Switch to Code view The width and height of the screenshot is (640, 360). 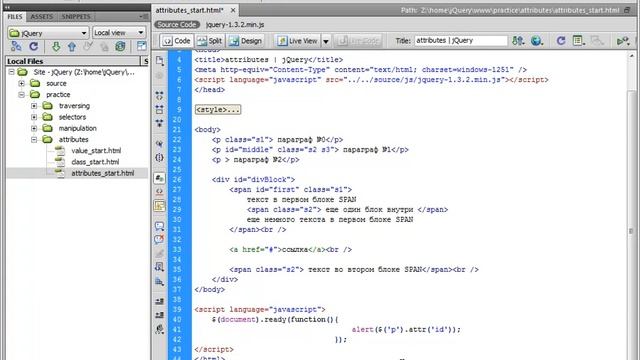point(177,41)
